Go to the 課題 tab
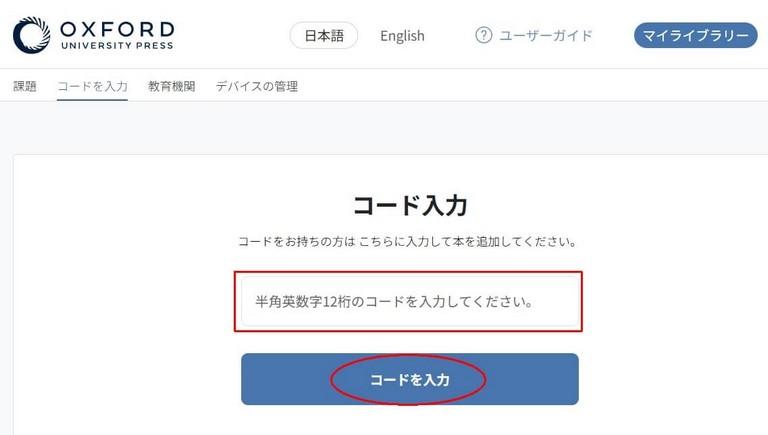The image size is (768, 435). coord(25,86)
